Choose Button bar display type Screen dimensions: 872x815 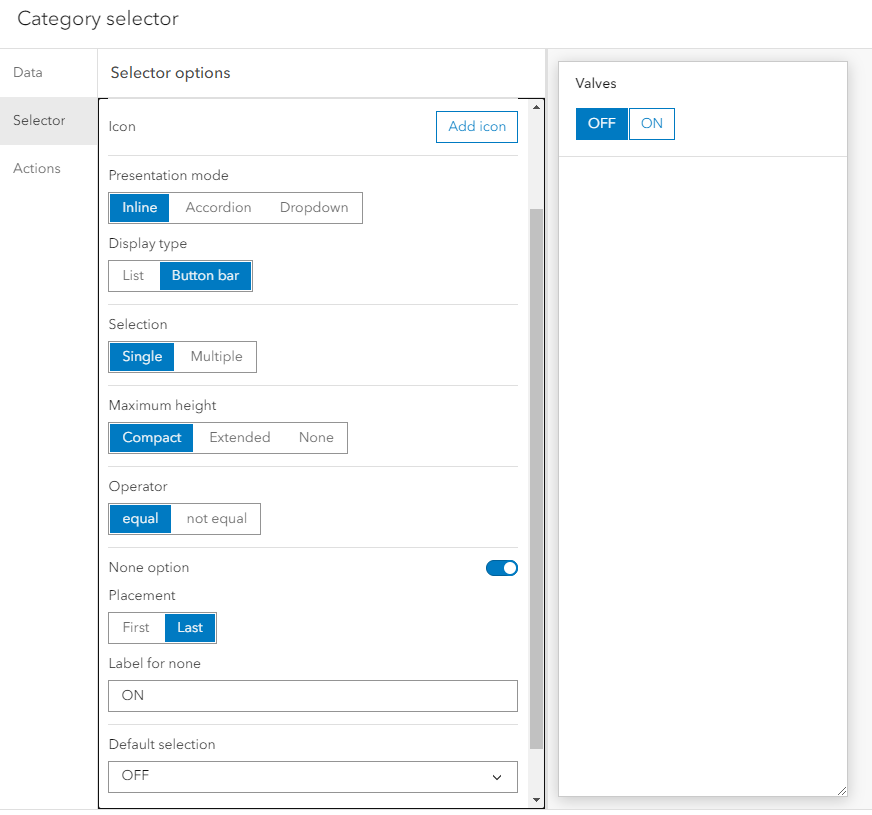tap(205, 275)
